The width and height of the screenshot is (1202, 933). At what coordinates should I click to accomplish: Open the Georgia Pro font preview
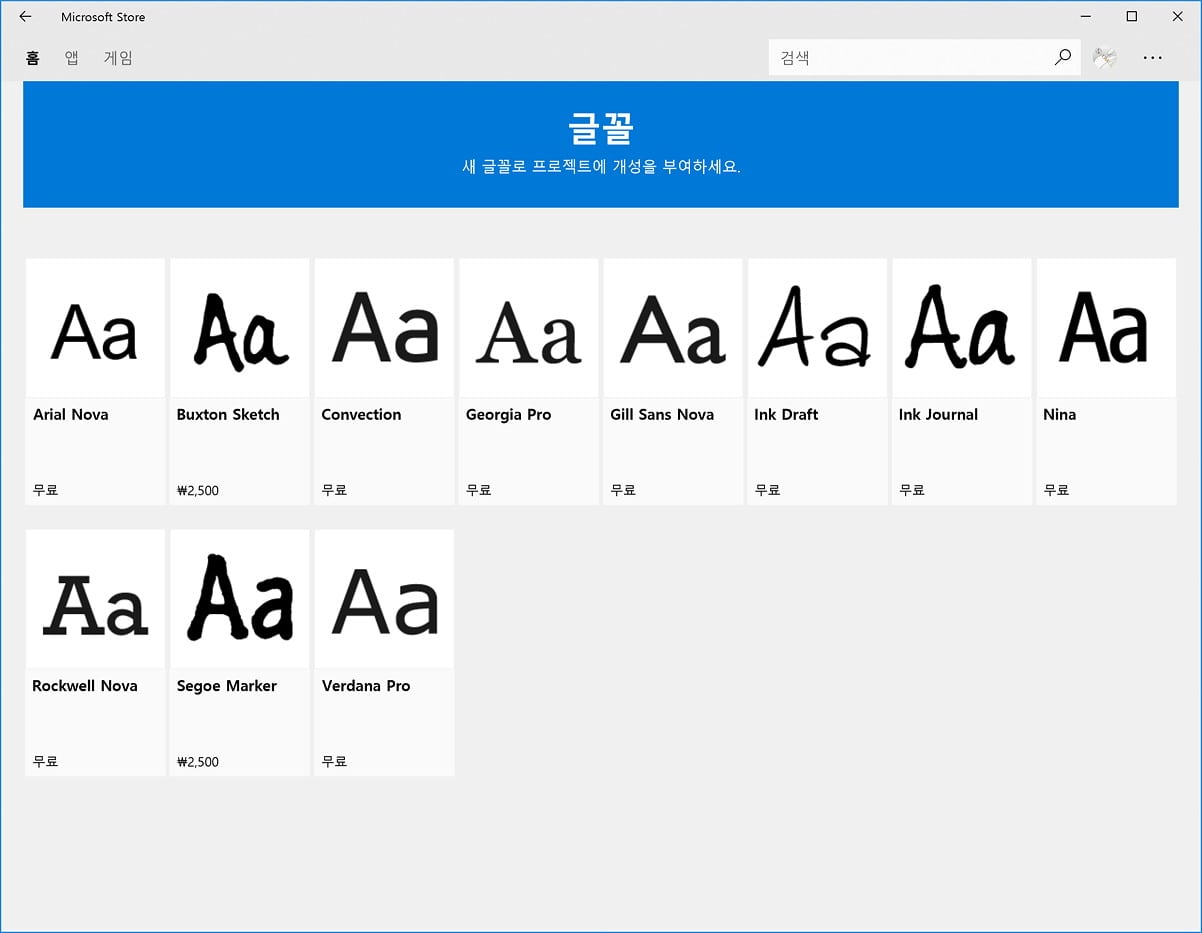[x=529, y=328]
